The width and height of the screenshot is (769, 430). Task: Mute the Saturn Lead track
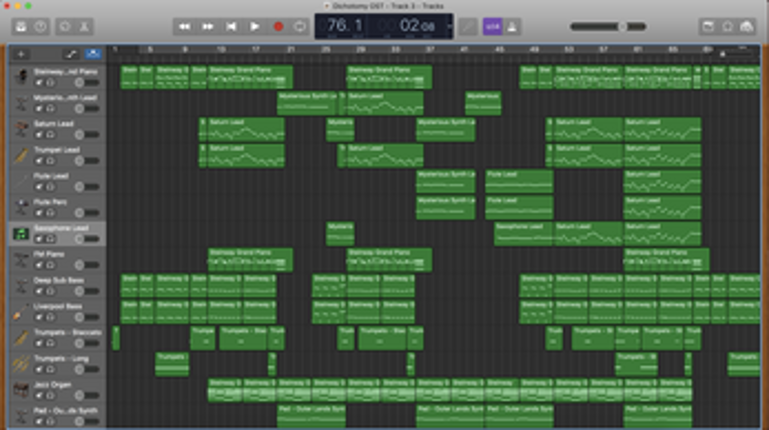point(39,134)
